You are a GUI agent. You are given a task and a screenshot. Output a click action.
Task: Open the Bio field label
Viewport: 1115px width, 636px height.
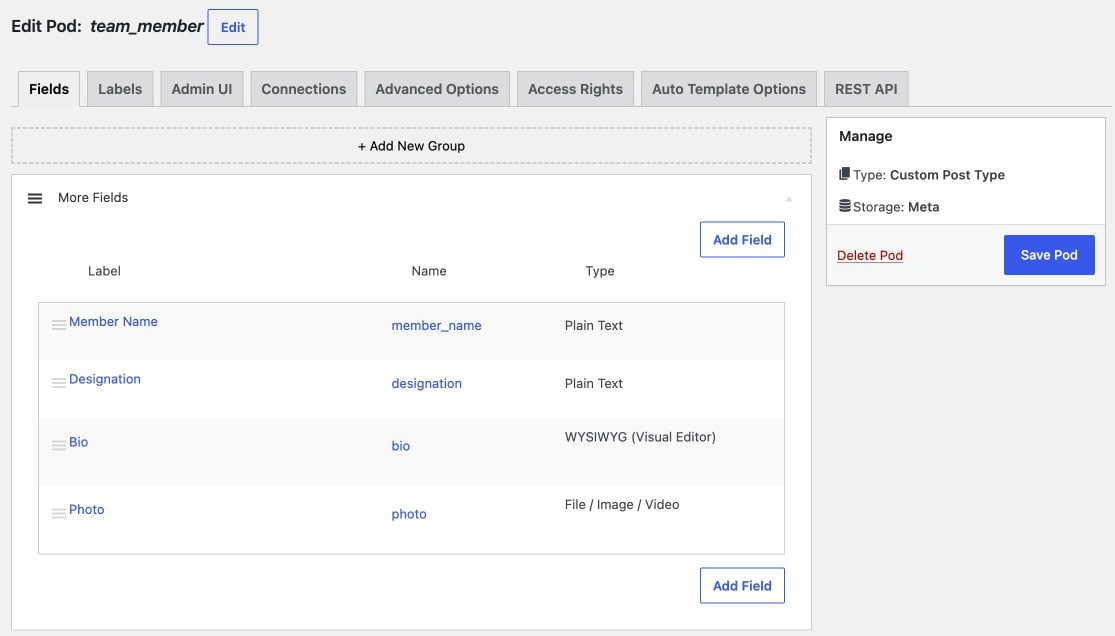point(78,442)
